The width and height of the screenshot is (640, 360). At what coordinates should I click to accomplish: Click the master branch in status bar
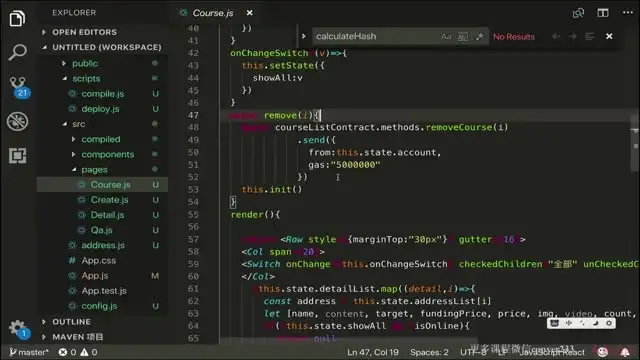point(29,352)
